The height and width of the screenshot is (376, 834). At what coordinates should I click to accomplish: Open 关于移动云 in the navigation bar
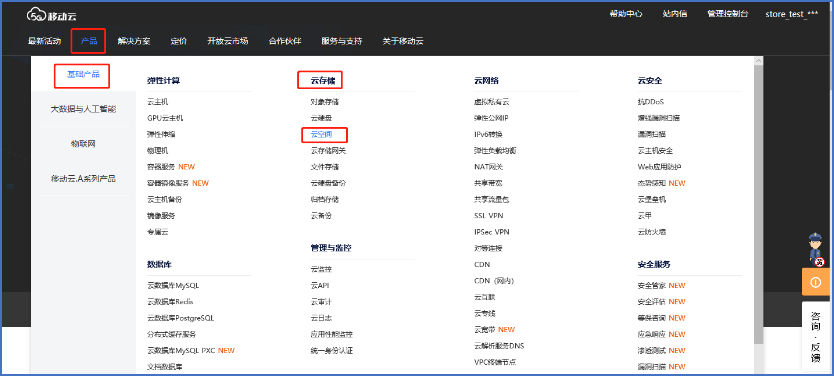[403, 41]
